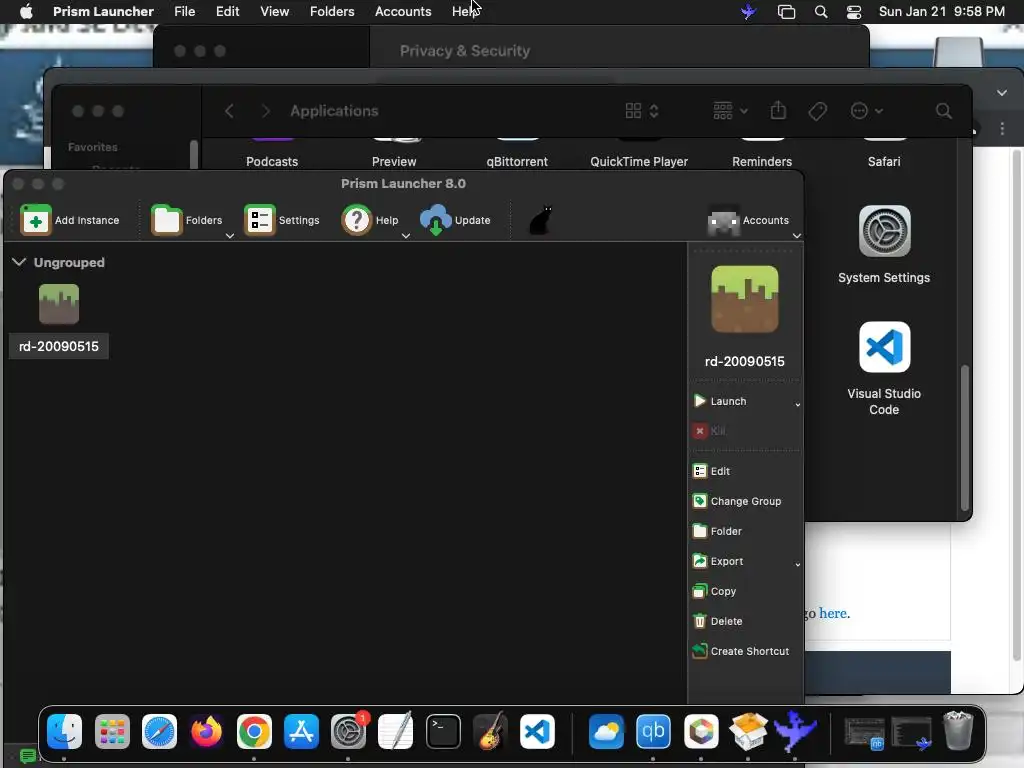The width and height of the screenshot is (1024, 768).
Task: Click Reminders app in Finder window
Action: (761, 161)
